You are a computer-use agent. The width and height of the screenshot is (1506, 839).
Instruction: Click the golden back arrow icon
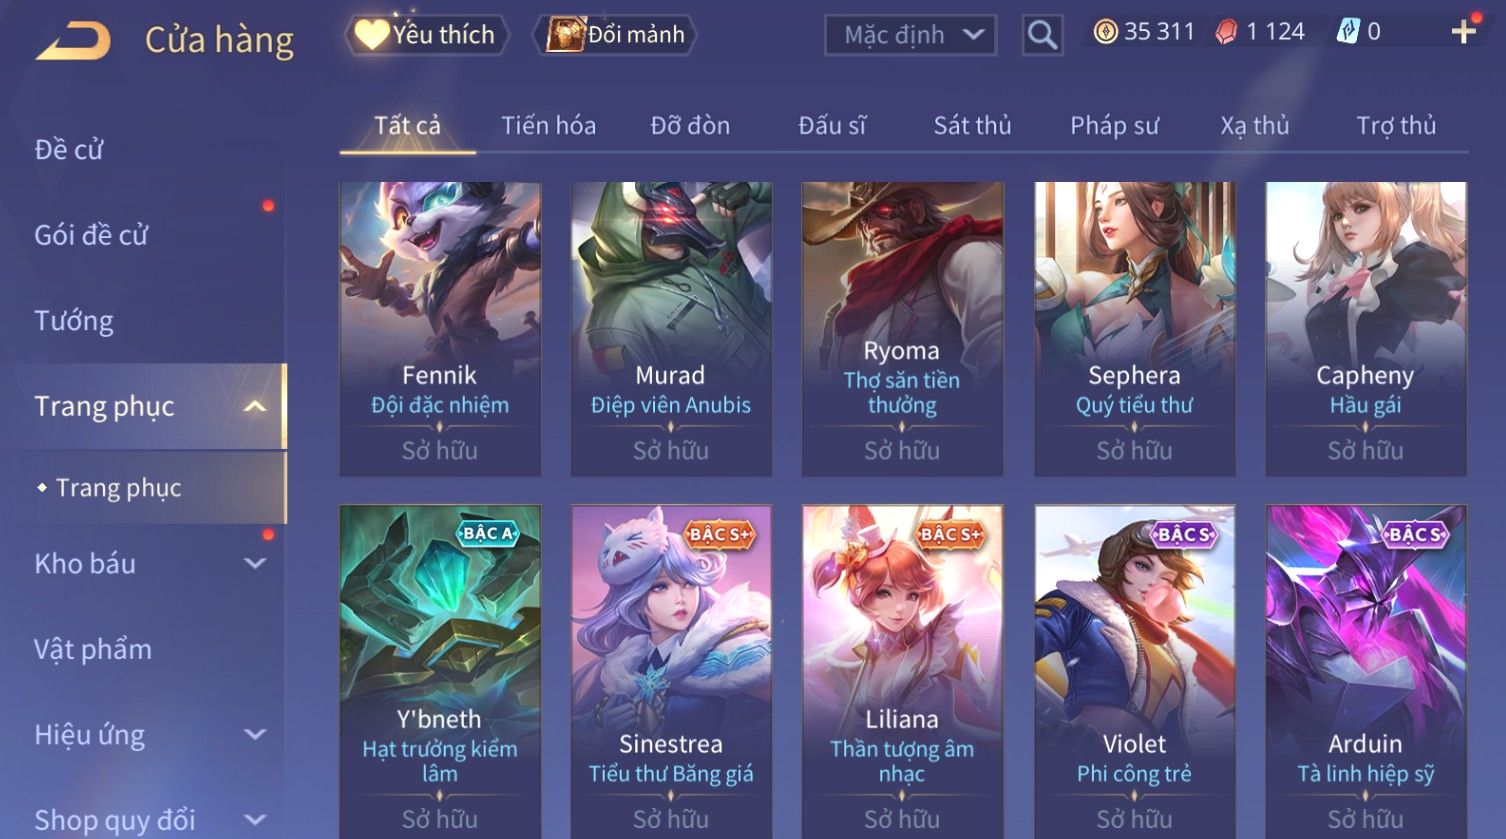pyautogui.click(x=73, y=41)
